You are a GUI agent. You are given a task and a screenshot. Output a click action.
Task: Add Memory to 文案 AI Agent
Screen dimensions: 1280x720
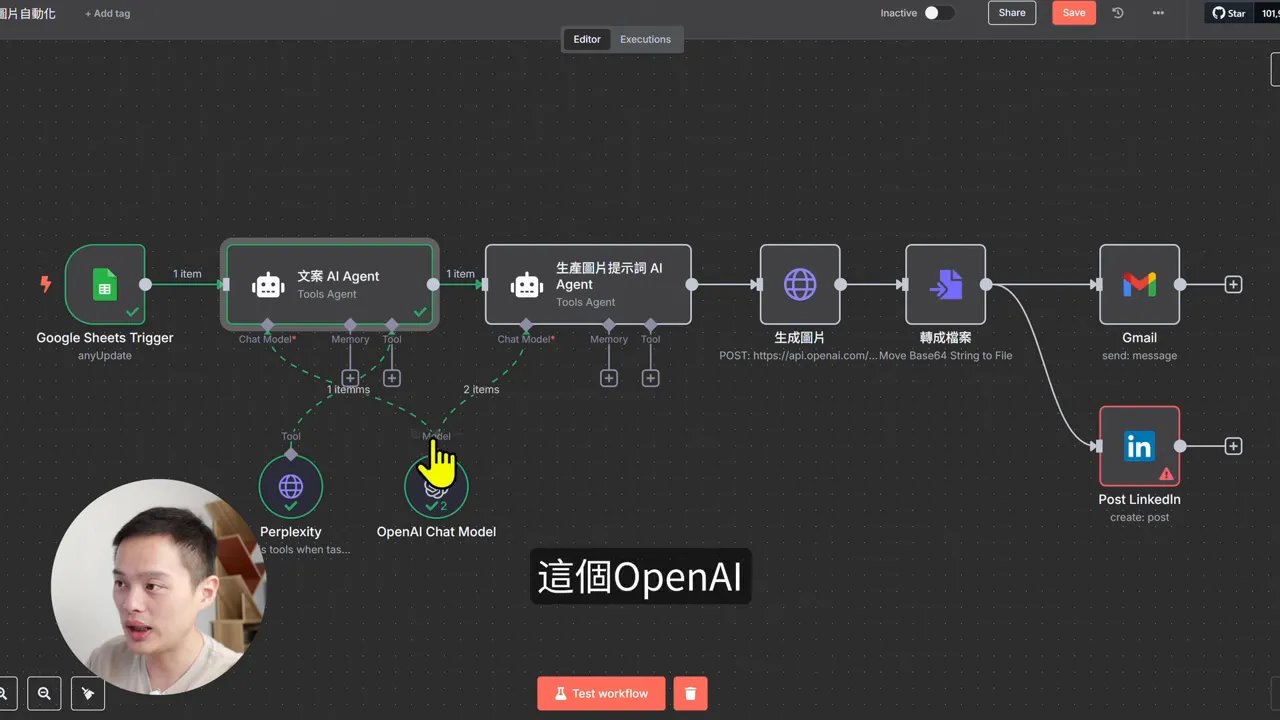coord(350,378)
